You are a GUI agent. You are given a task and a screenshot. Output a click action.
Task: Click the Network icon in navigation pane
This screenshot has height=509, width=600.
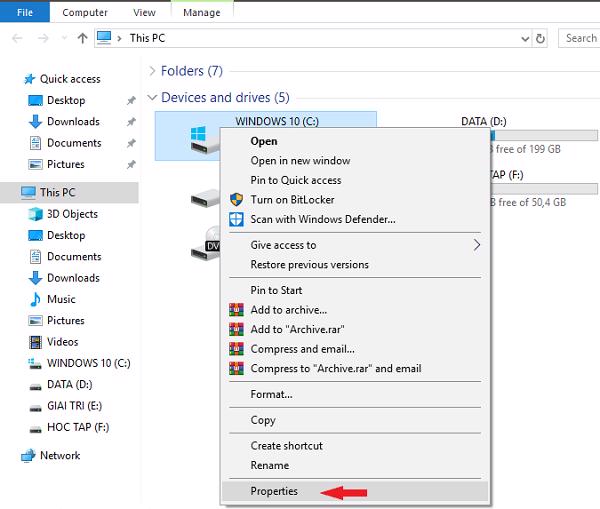tap(28, 456)
